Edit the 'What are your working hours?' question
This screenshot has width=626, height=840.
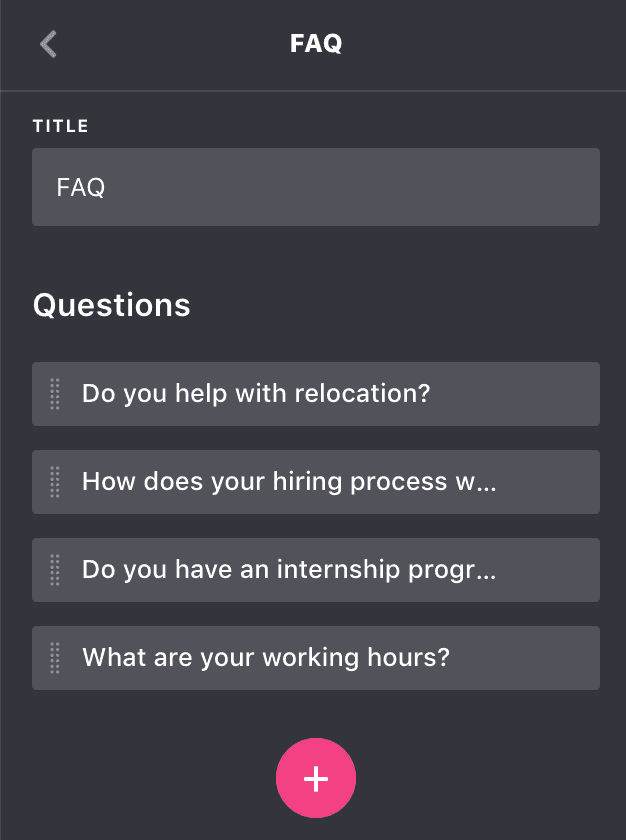pos(316,657)
